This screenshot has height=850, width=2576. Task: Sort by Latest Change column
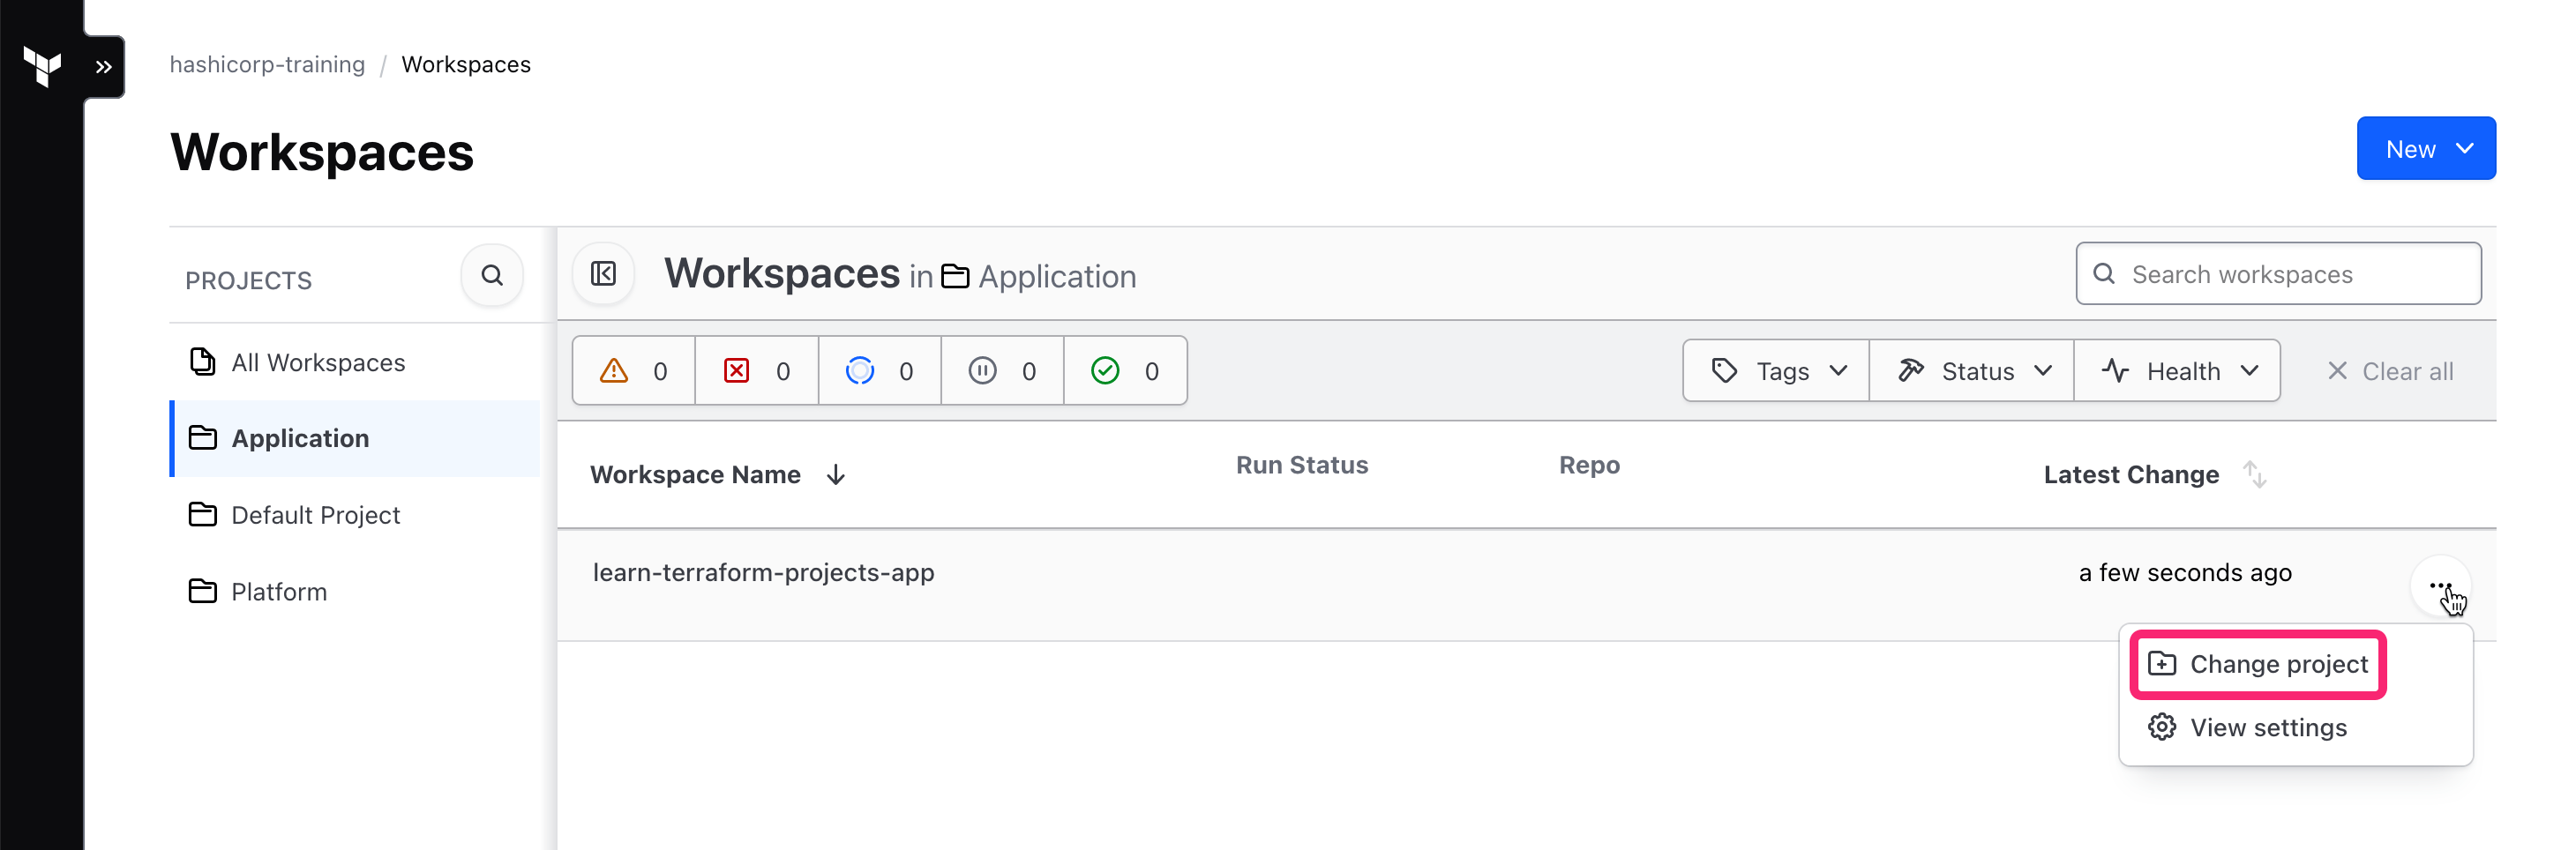tap(2155, 474)
